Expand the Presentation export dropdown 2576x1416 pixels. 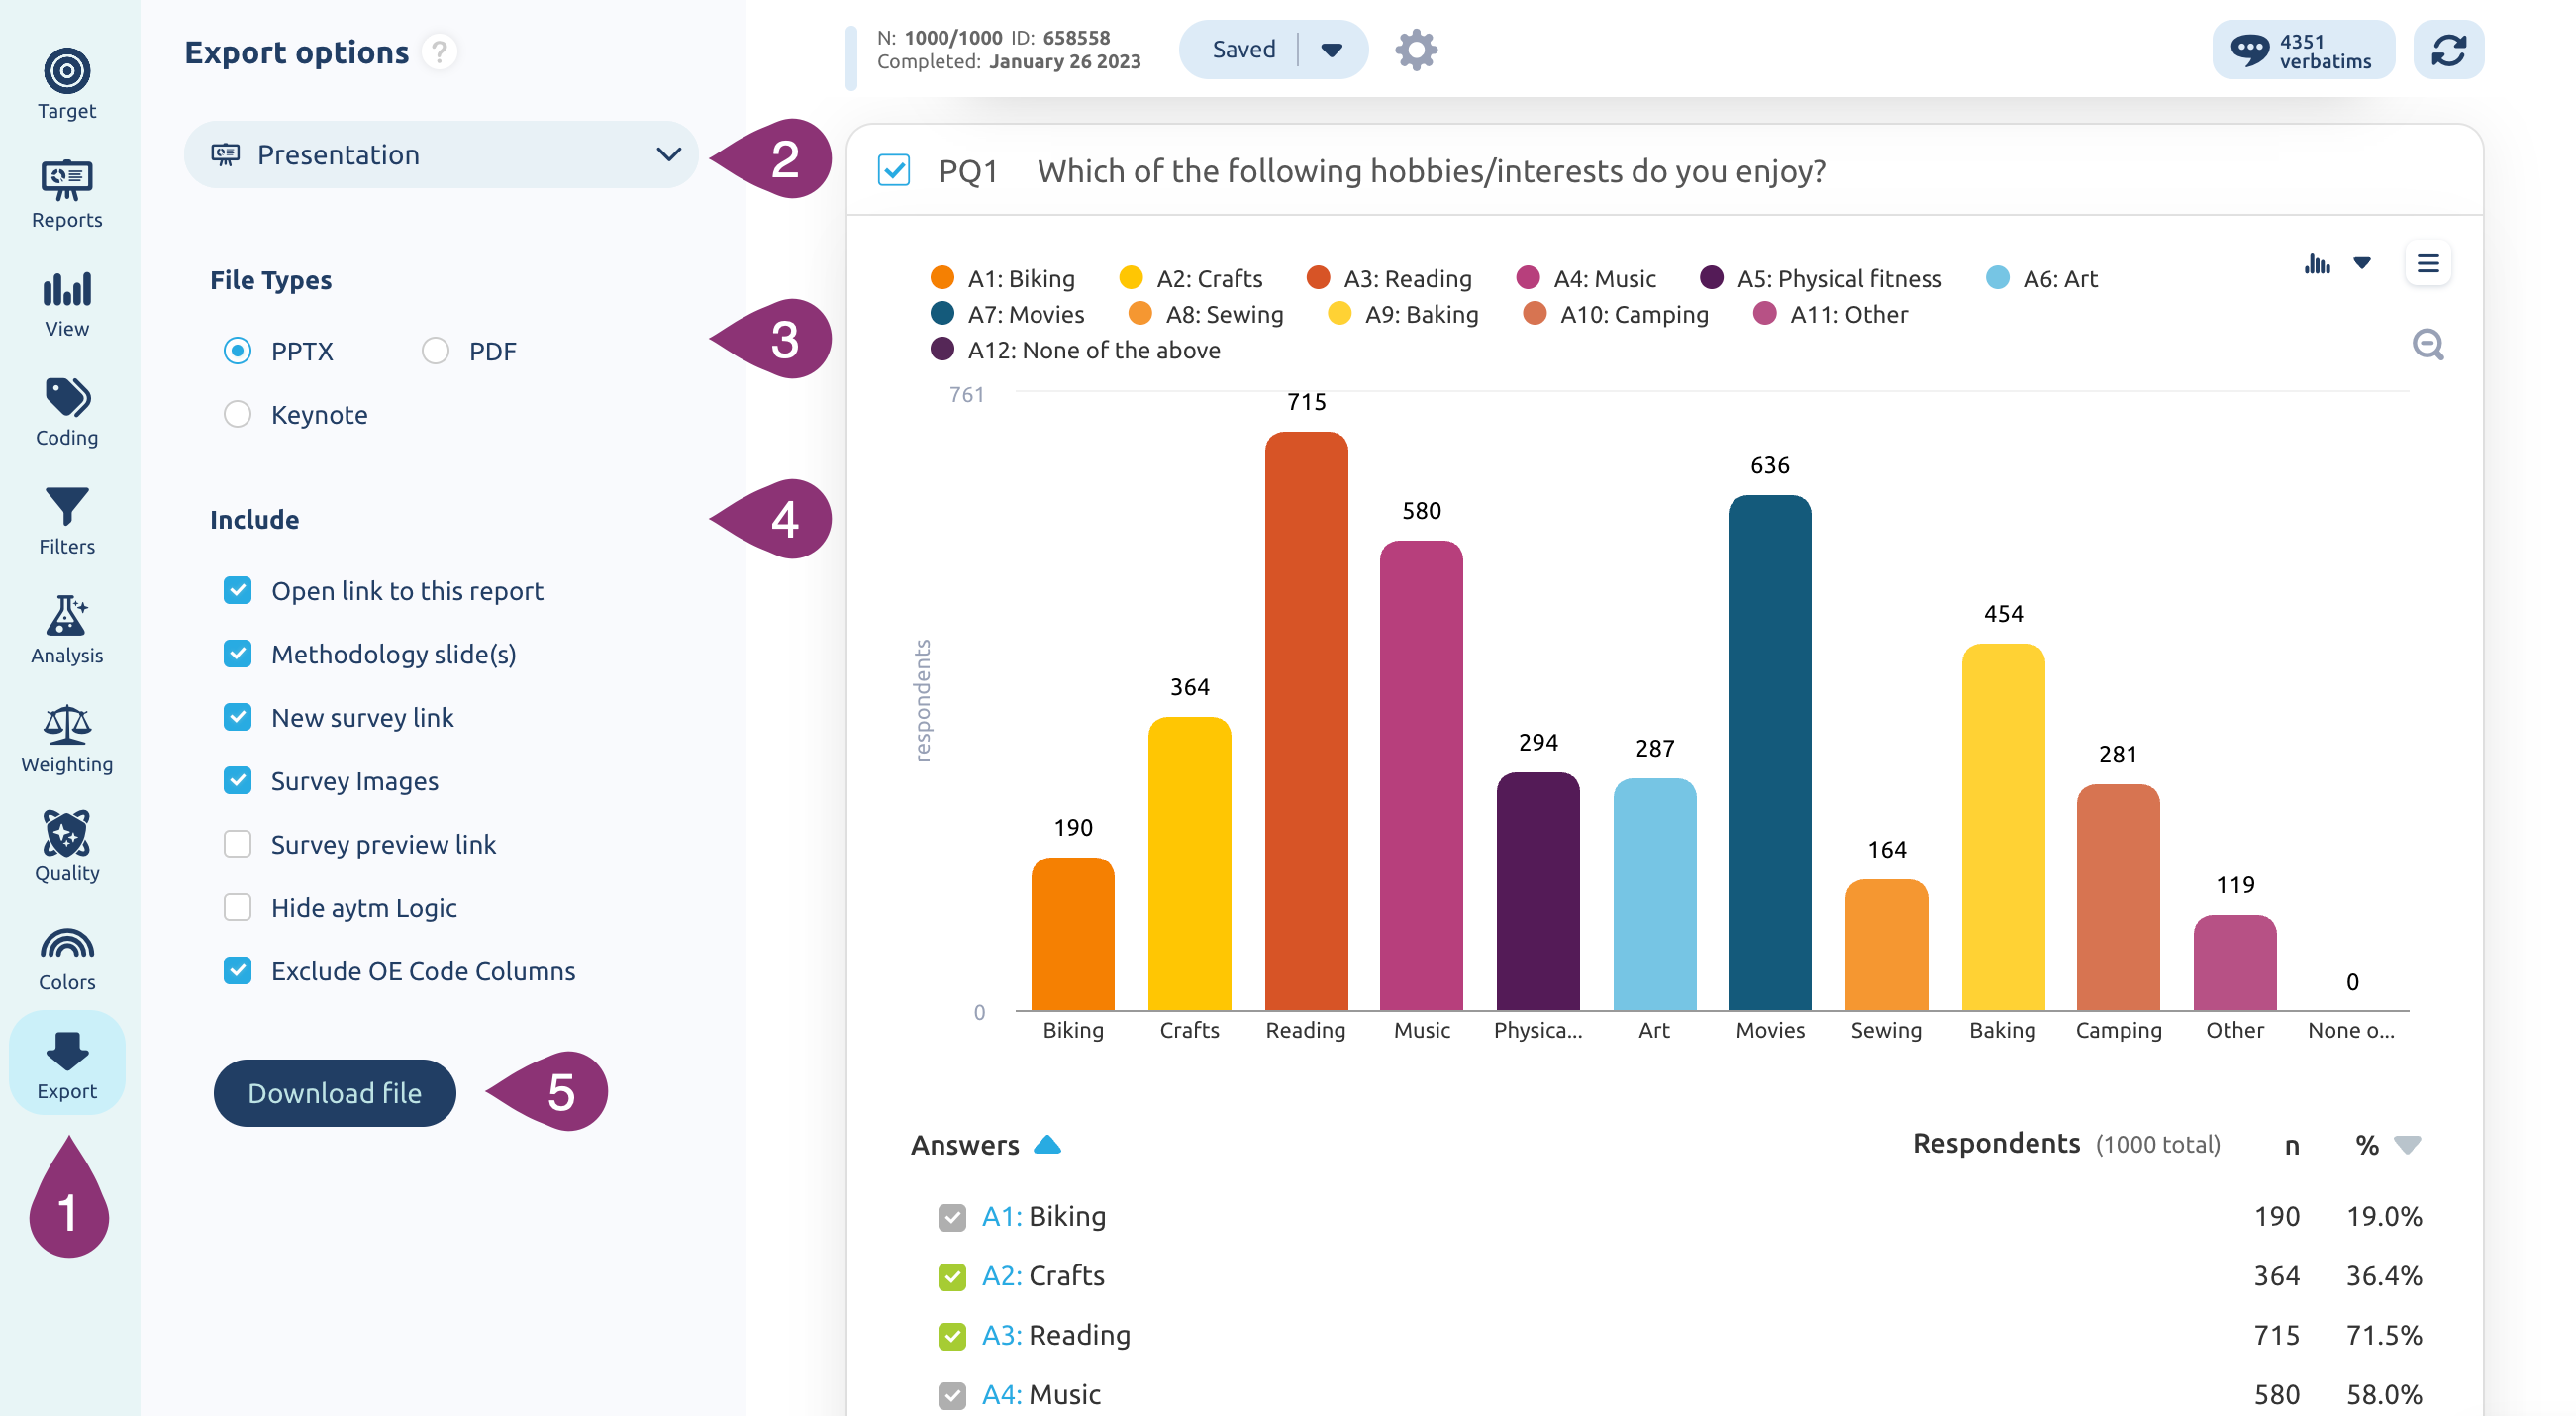click(x=441, y=155)
